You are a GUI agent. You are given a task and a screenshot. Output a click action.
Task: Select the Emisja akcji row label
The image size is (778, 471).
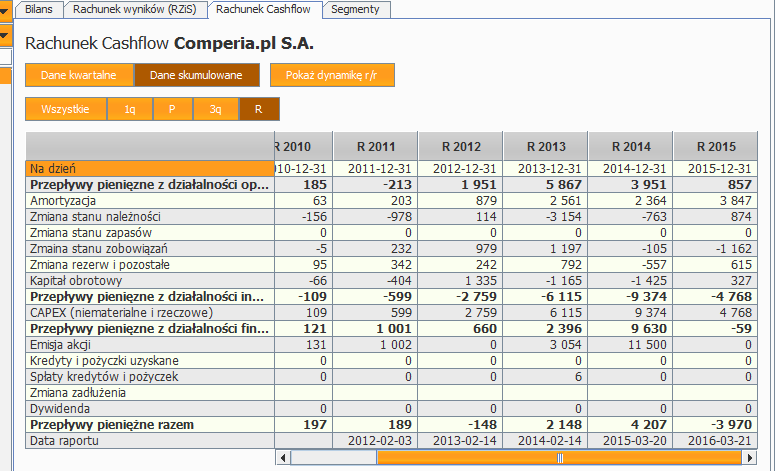pyautogui.click(x=150, y=344)
